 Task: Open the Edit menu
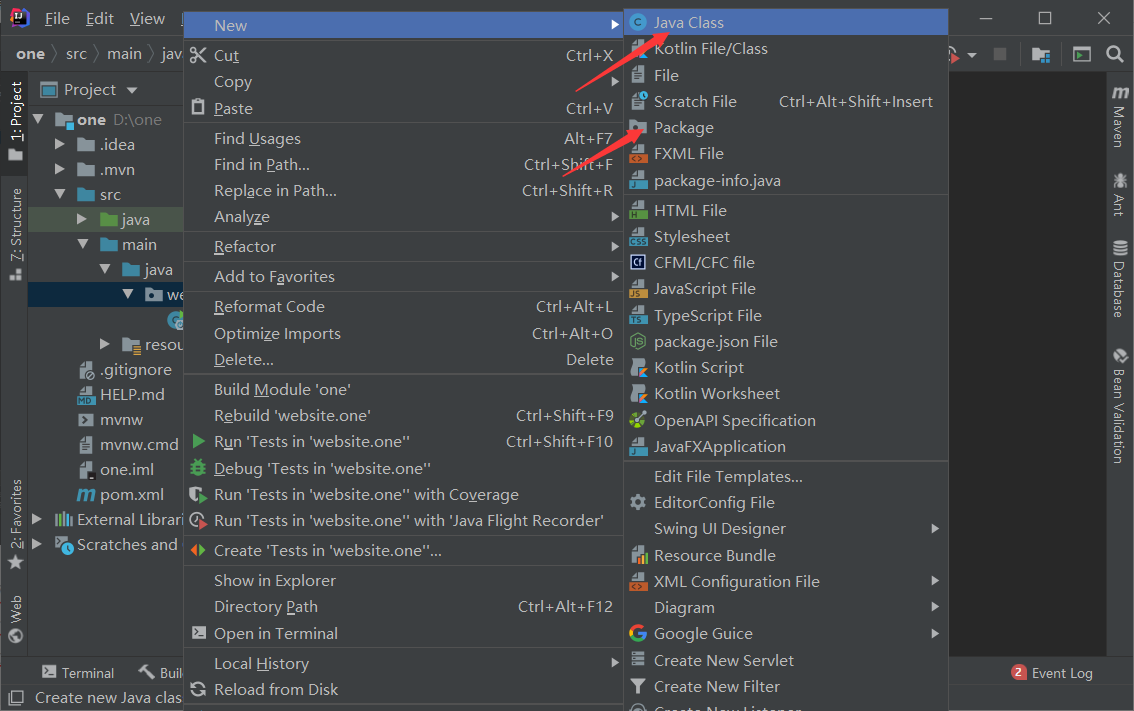click(x=100, y=19)
